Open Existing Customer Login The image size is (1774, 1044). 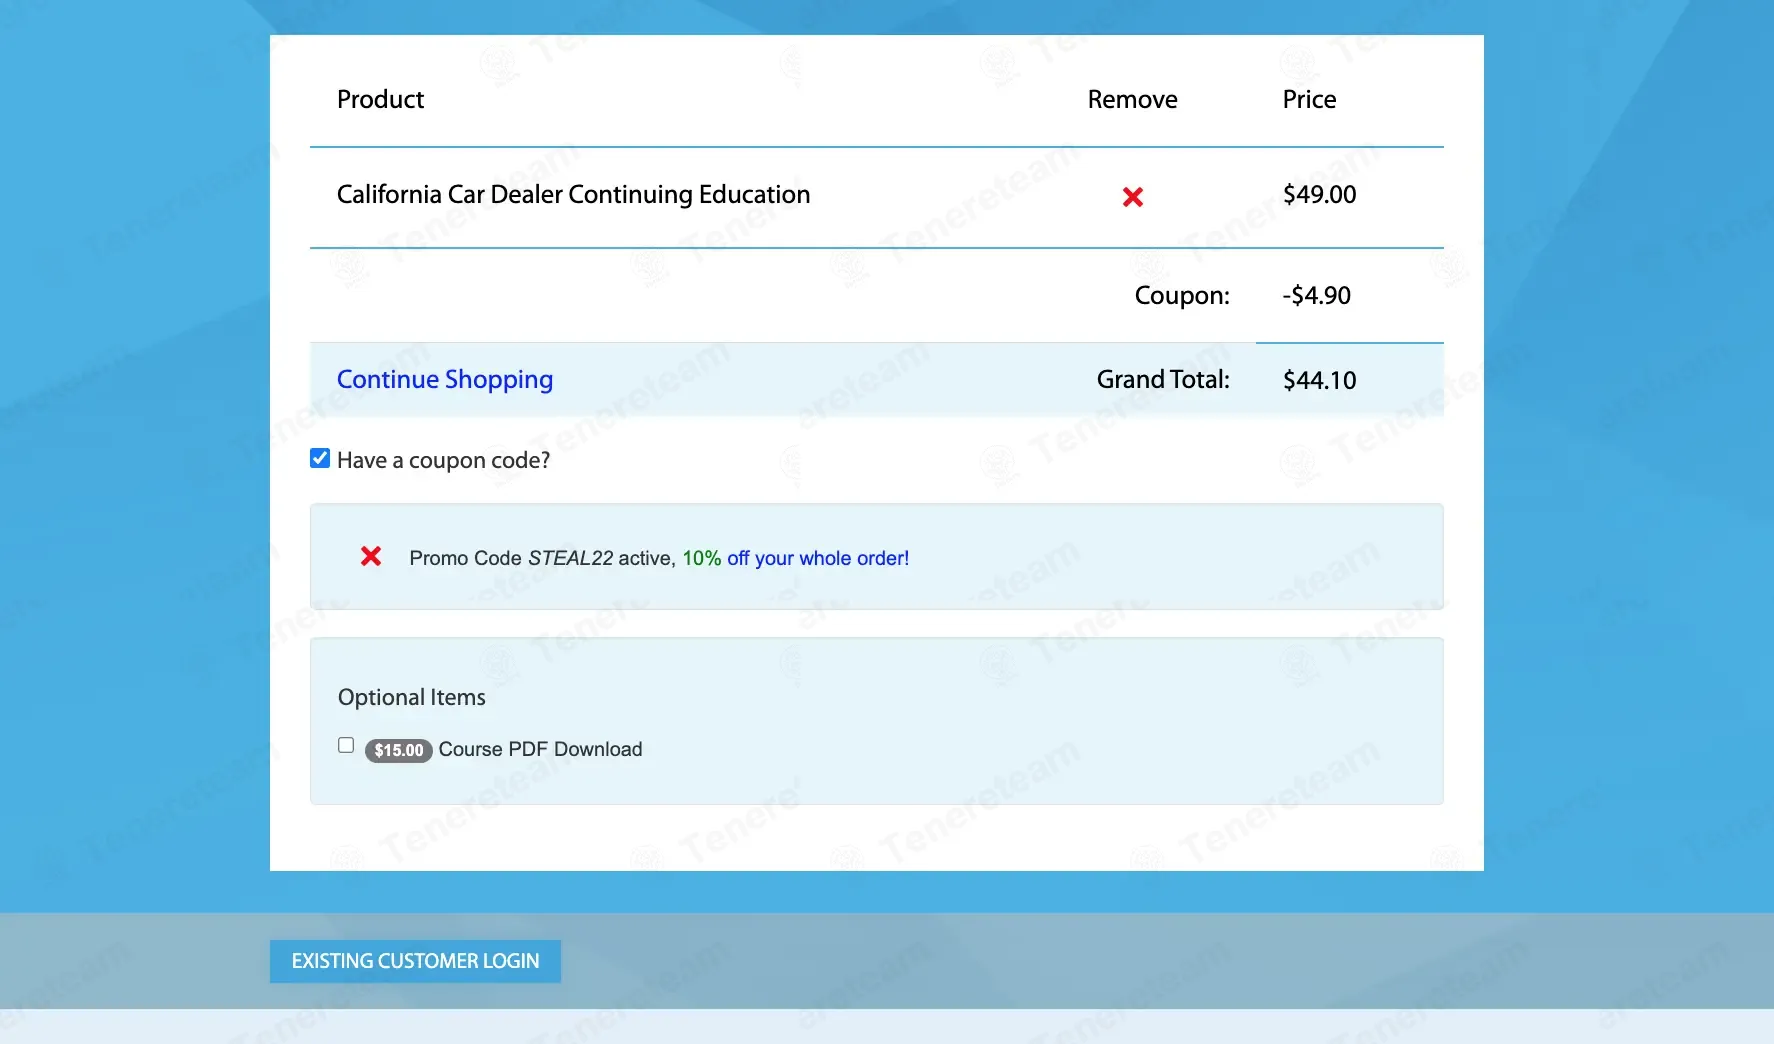(415, 961)
